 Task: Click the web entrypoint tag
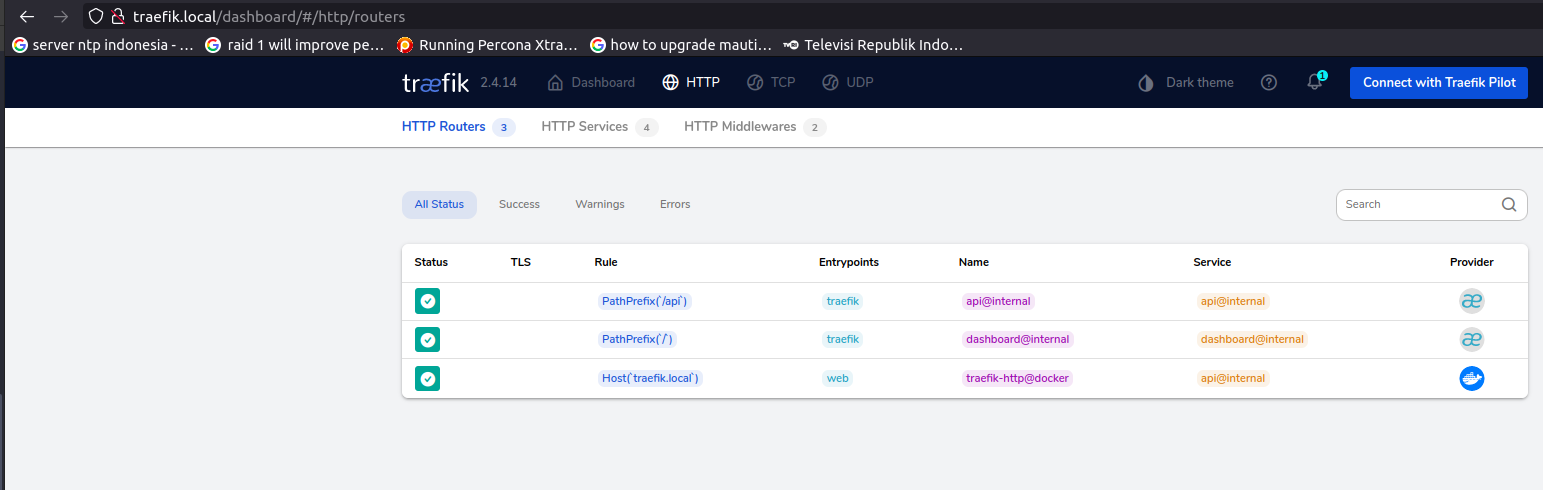point(838,379)
